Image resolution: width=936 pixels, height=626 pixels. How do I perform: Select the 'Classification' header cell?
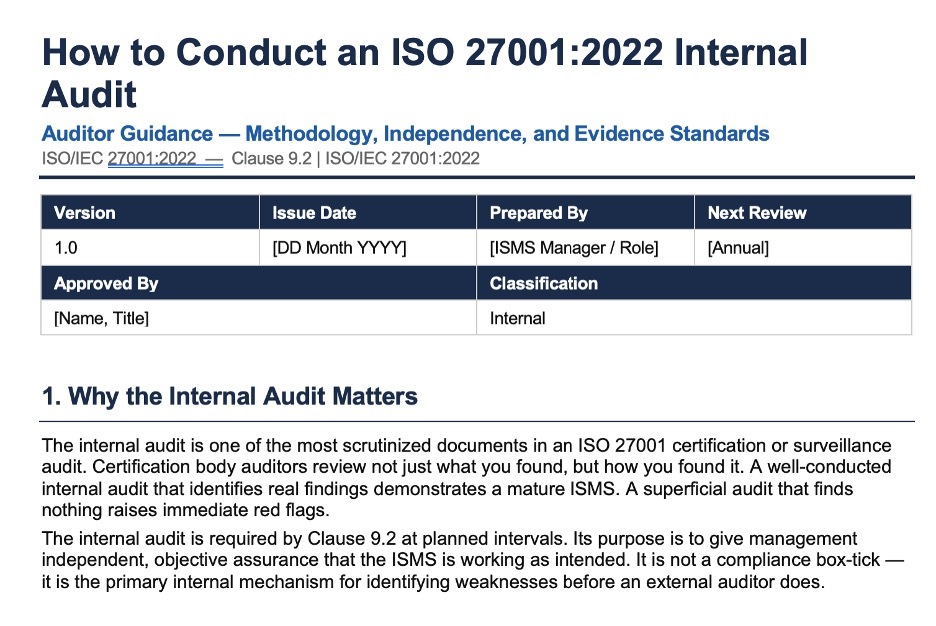click(x=694, y=283)
